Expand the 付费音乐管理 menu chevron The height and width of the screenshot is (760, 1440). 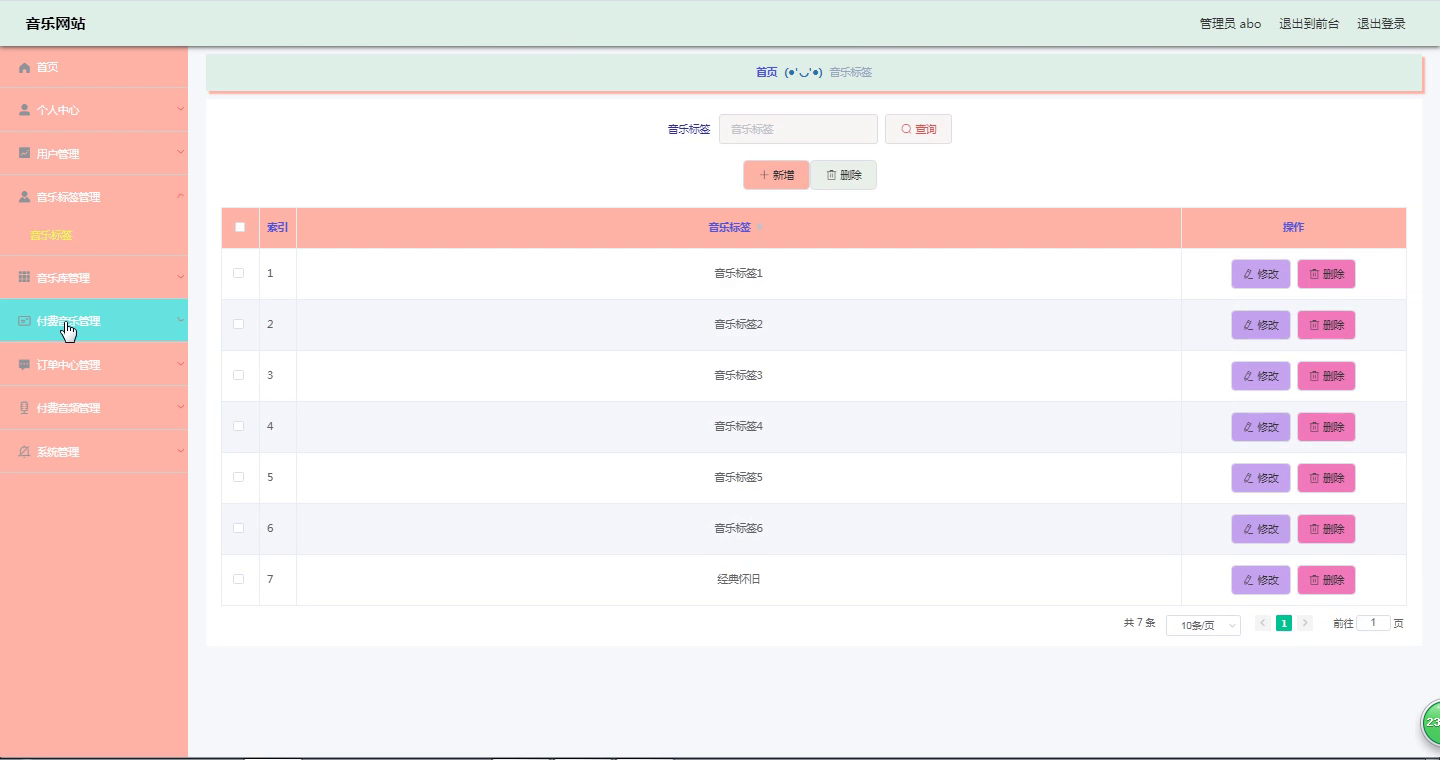pos(181,320)
